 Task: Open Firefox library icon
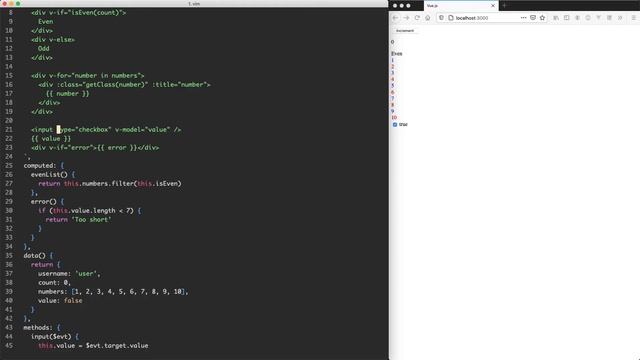pos(556,18)
